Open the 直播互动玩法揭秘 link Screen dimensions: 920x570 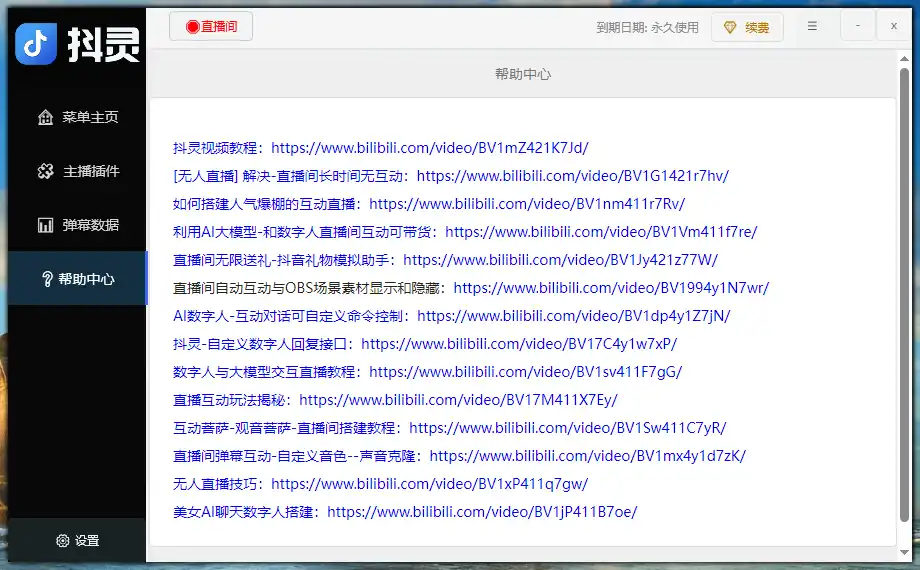pyautogui.click(x=457, y=399)
